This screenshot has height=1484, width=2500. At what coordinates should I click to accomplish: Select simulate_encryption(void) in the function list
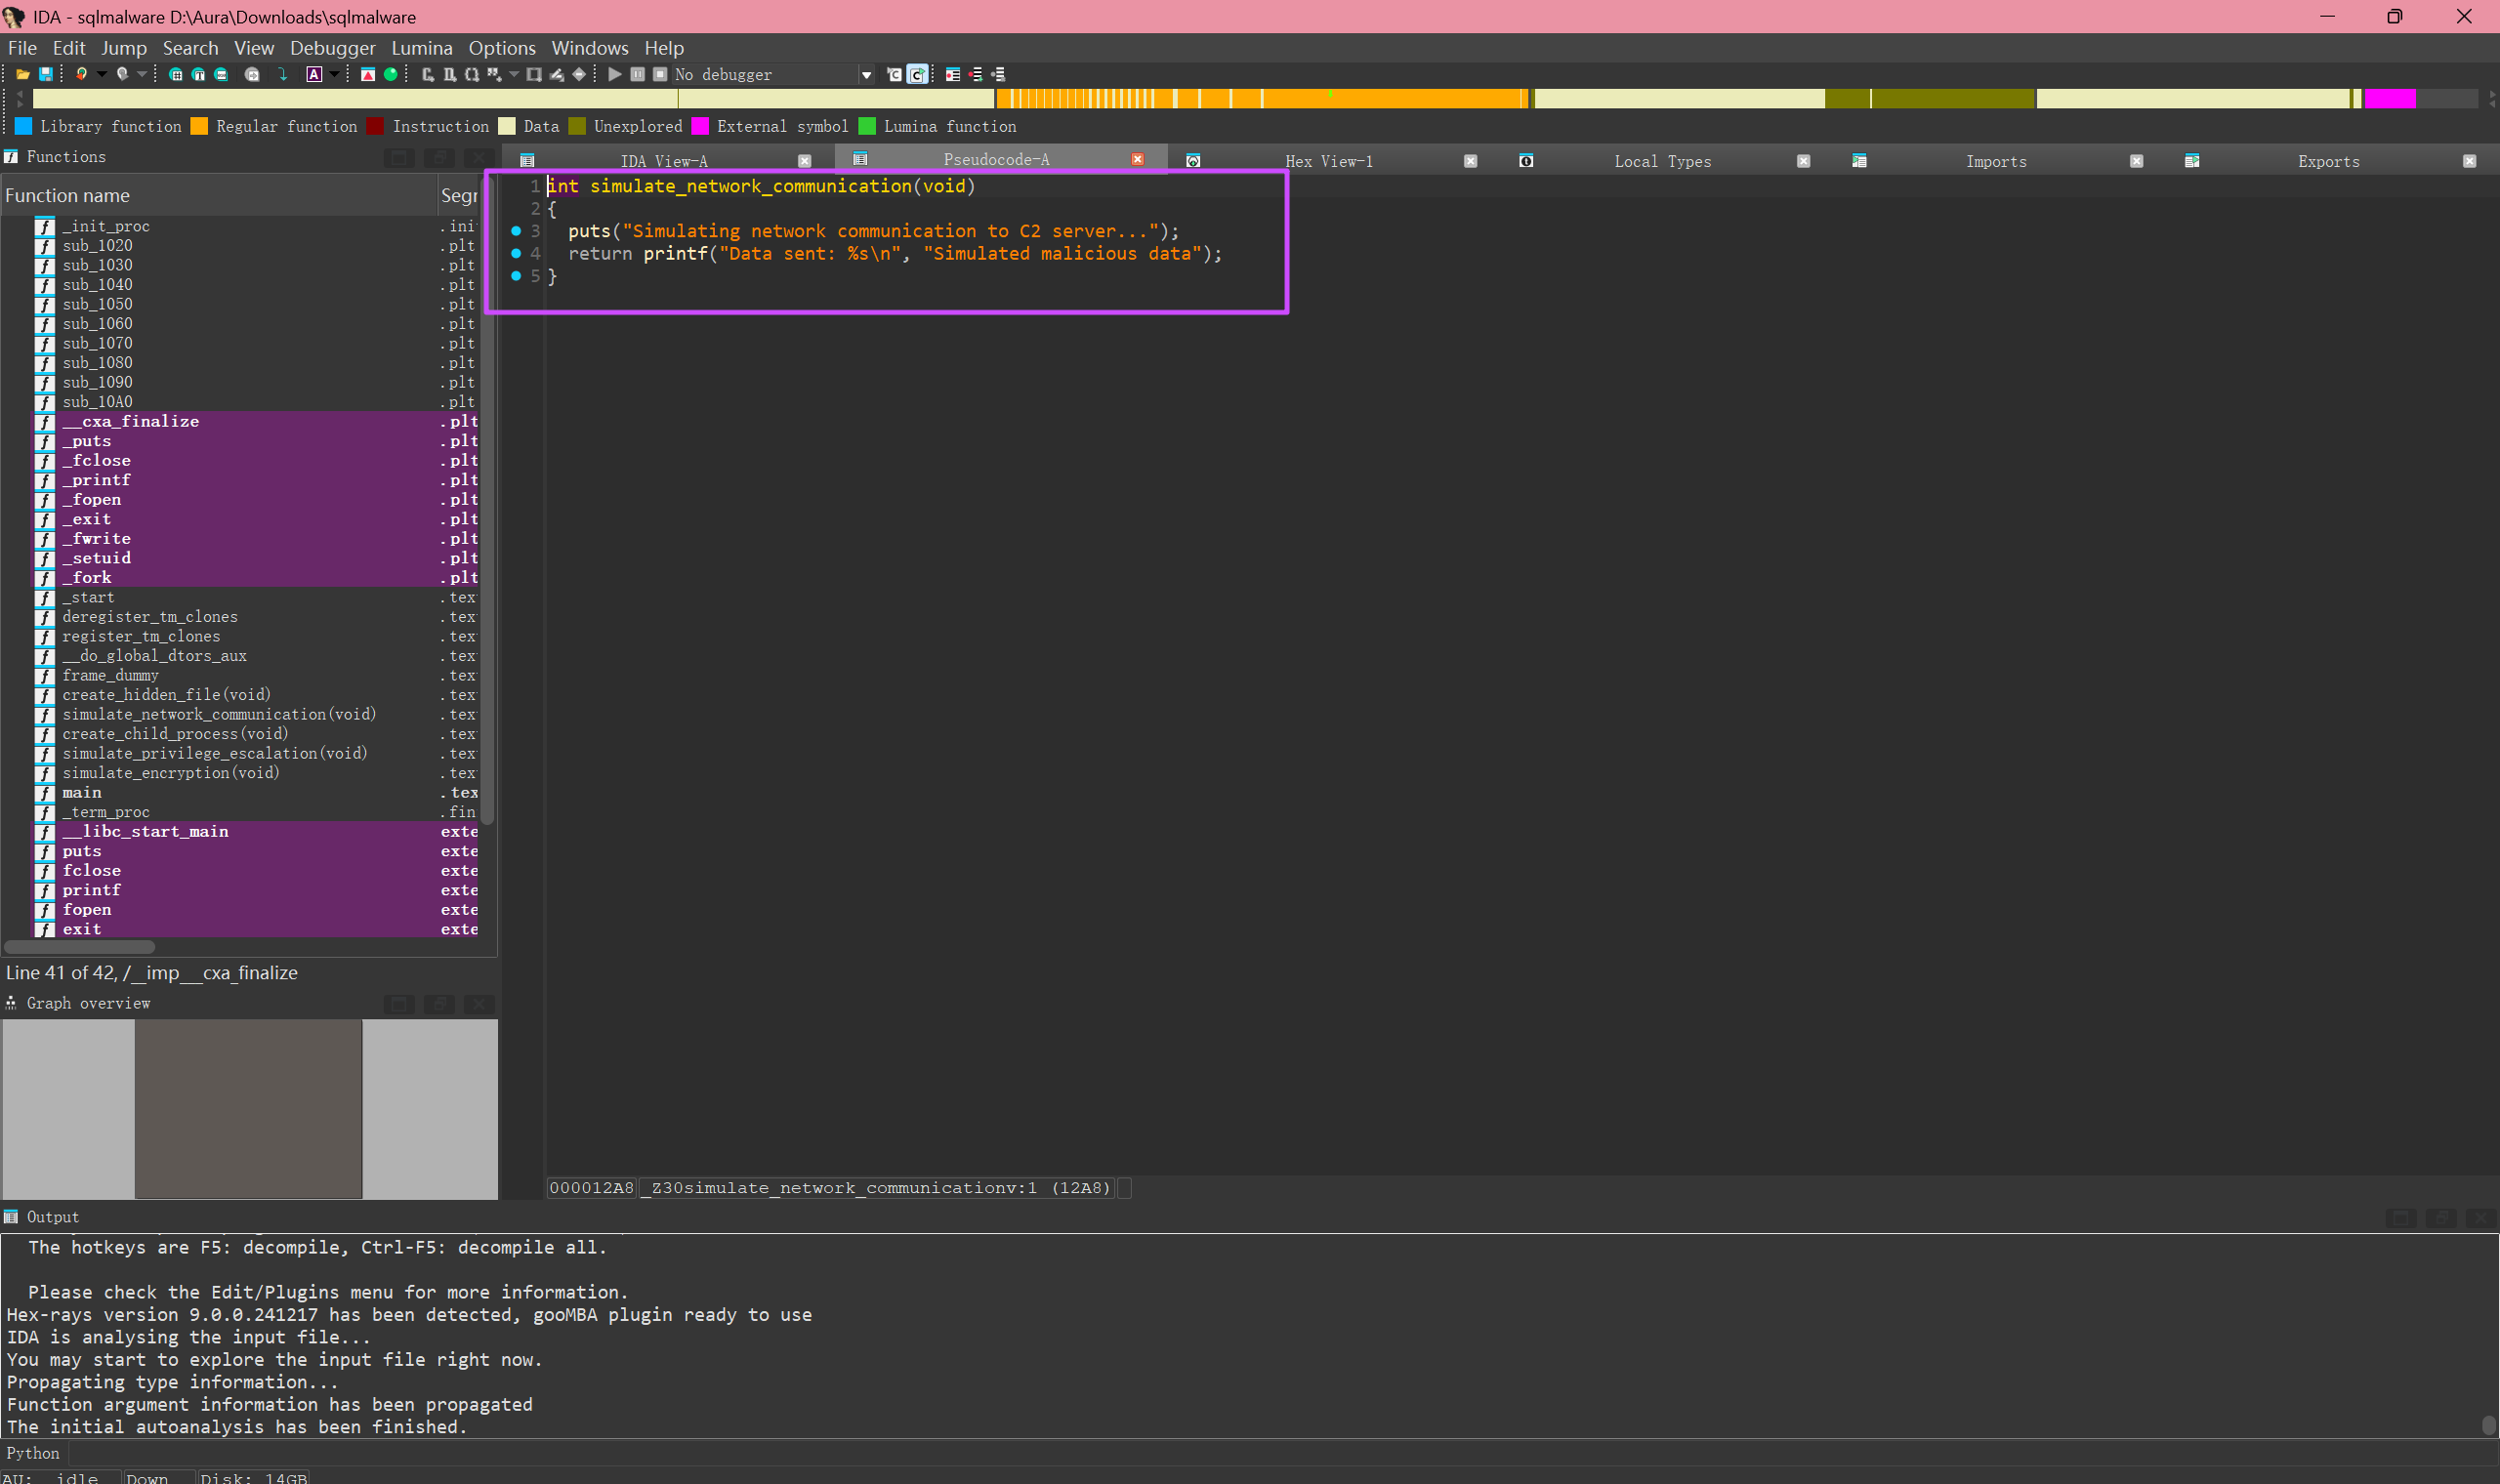(x=171, y=773)
